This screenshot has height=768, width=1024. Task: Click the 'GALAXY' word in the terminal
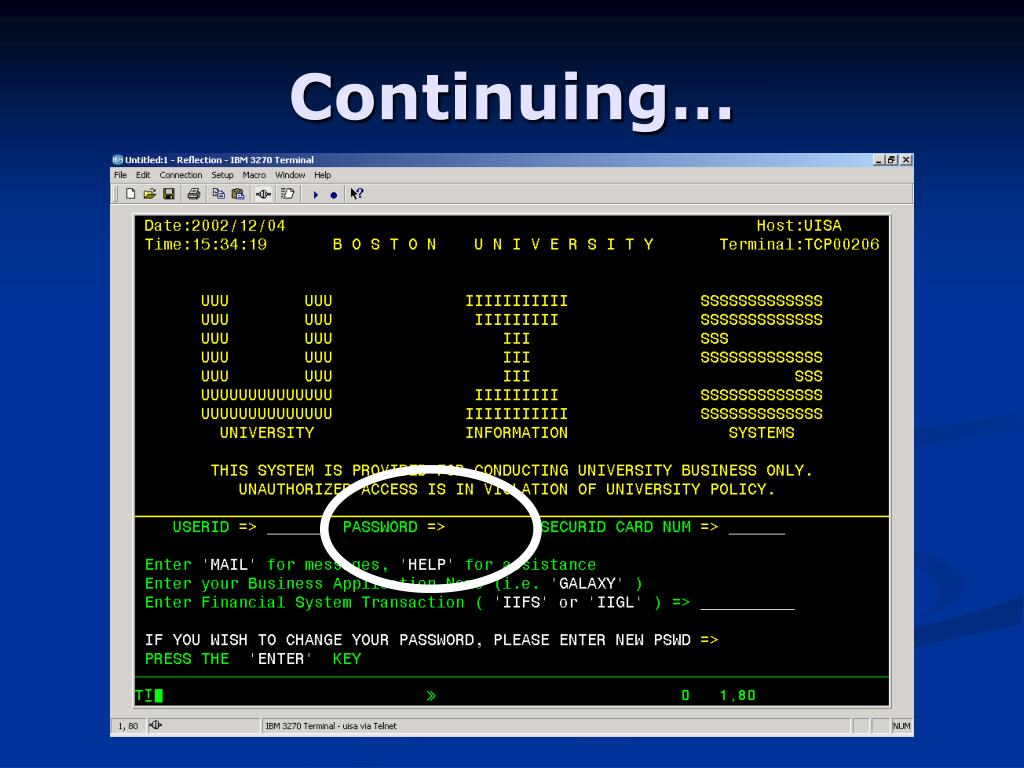(587, 584)
